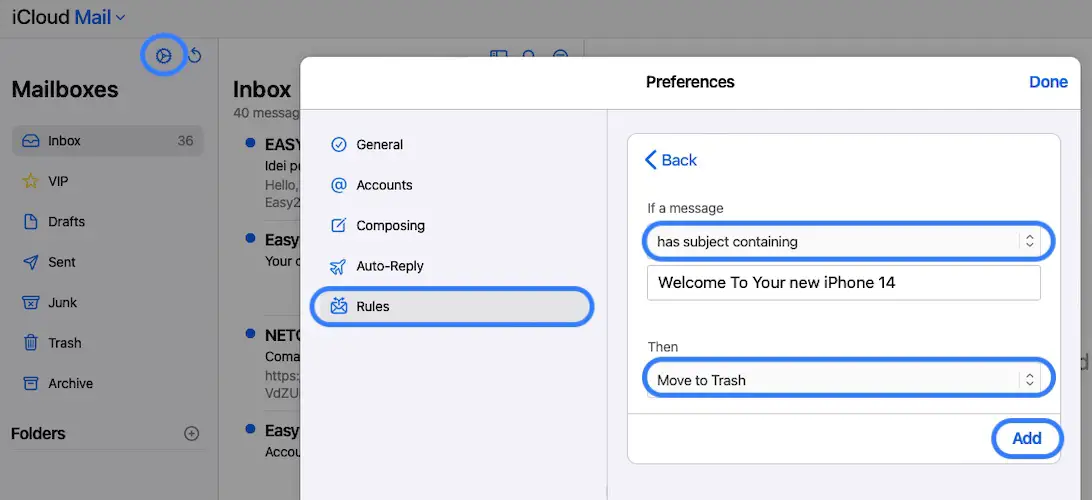Click the settings gear icon above Mailboxes
This screenshot has height=500, width=1092.
[x=164, y=55]
